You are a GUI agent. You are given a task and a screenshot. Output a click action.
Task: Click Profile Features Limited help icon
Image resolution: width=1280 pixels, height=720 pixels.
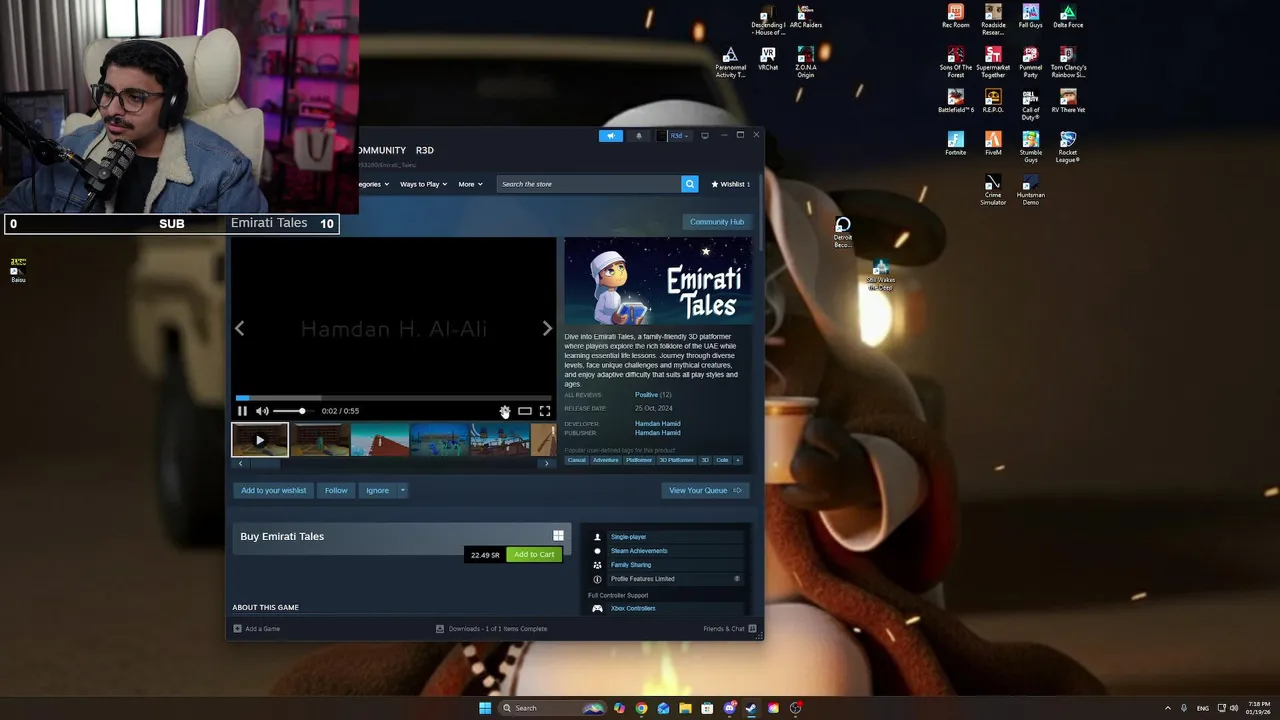[737, 579]
